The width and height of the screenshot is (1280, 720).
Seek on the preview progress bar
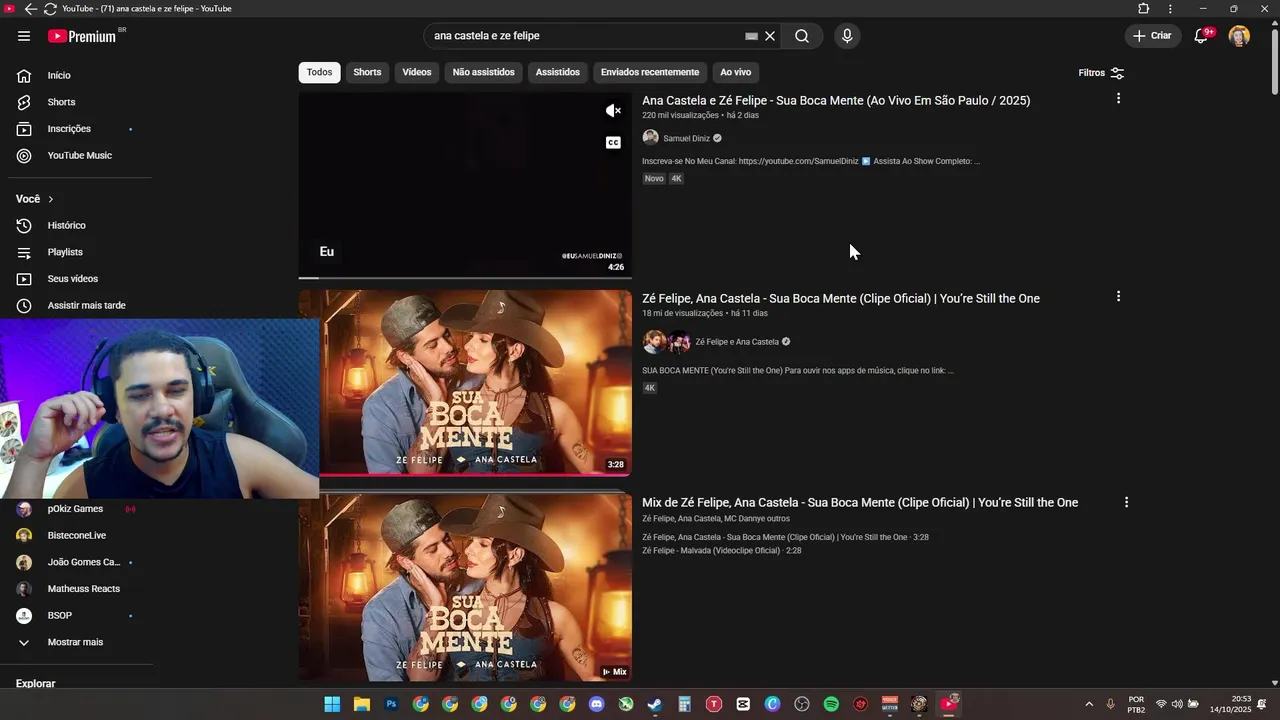click(465, 277)
